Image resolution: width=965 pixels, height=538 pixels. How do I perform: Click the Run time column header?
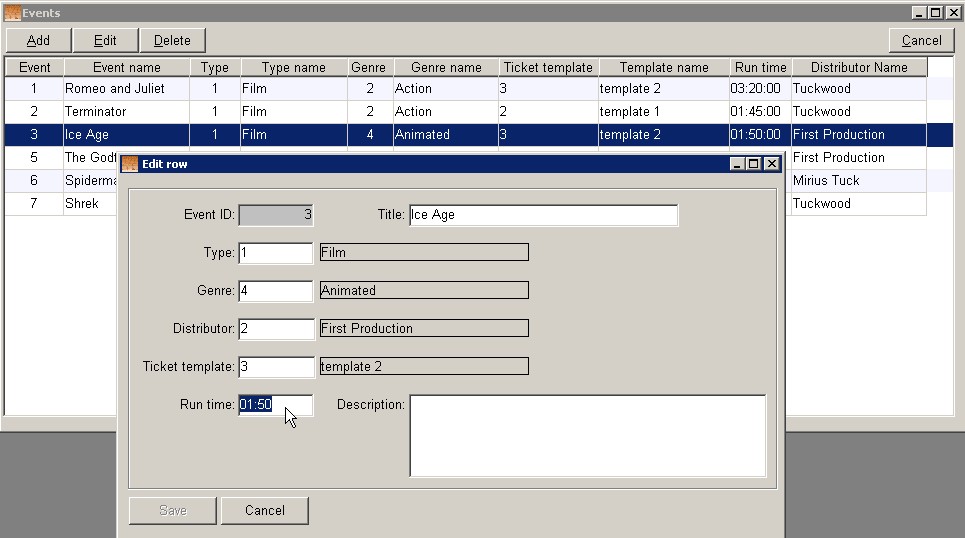click(760, 68)
